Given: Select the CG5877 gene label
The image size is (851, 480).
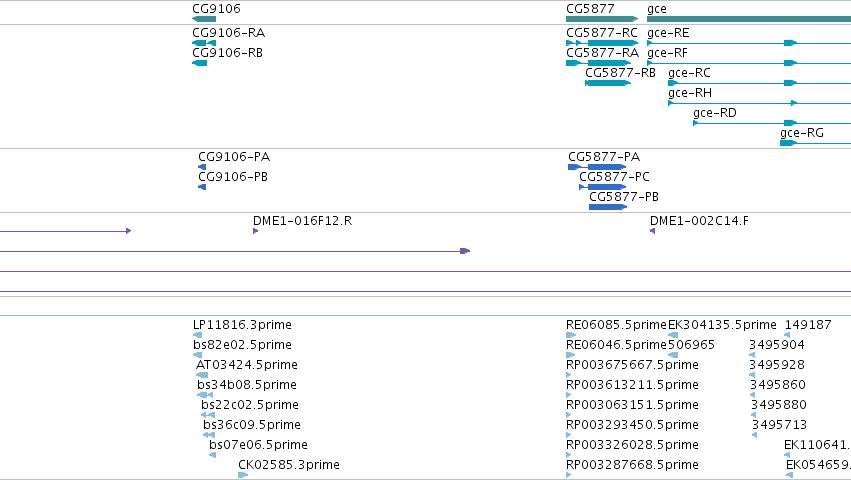Looking at the screenshot, I should pyautogui.click(x=590, y=9).
